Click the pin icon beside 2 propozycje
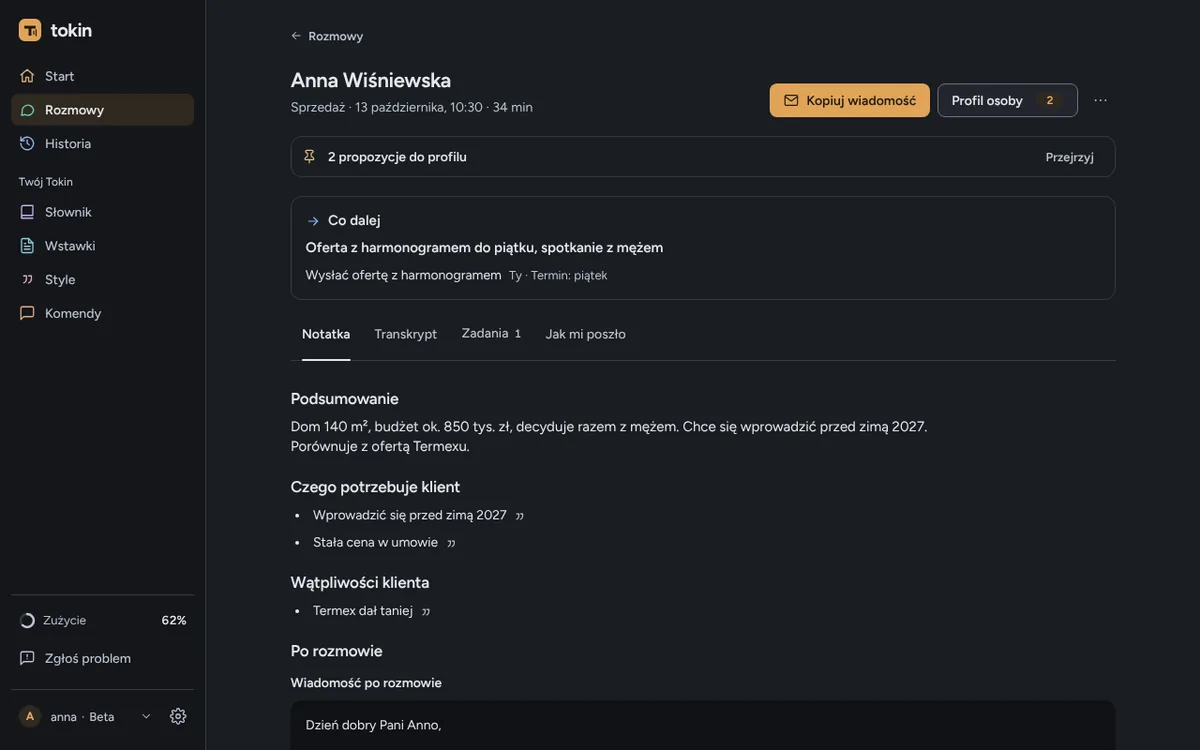Viewport: 1200px width, 750px height. [x=309, y=157]
